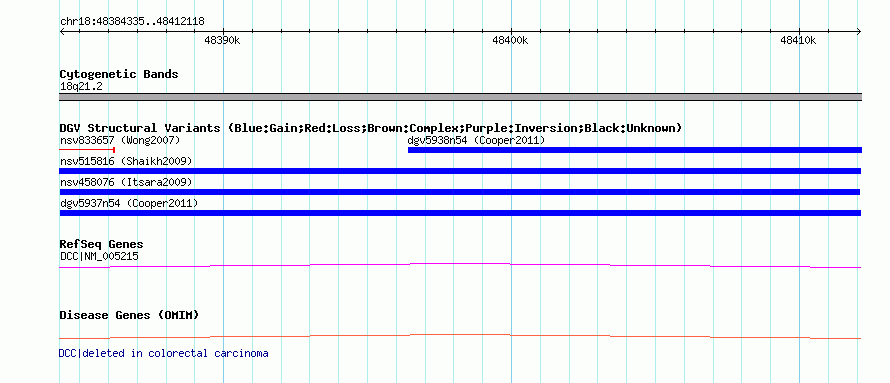Click the Cytogenetic Bands track title

tap(119, 74)
